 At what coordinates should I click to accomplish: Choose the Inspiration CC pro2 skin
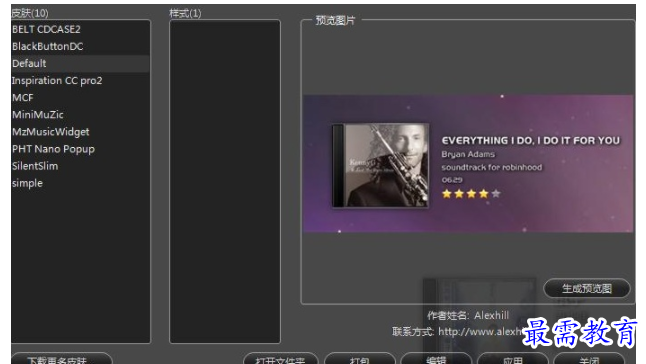[80, 81]
